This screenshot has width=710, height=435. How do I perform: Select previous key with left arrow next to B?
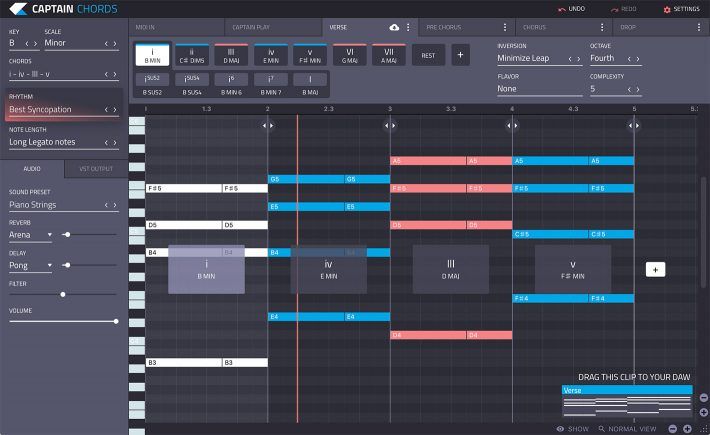pyautogui.click(x=27, y=43)
